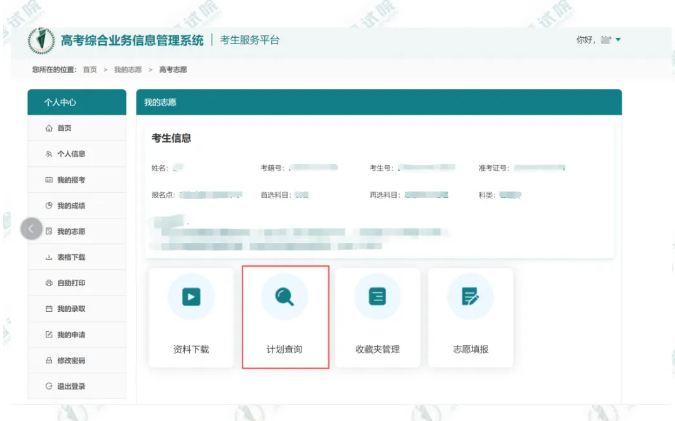
Task: Open 我的录取 sidebar entry
Action: tap(70, 309)
